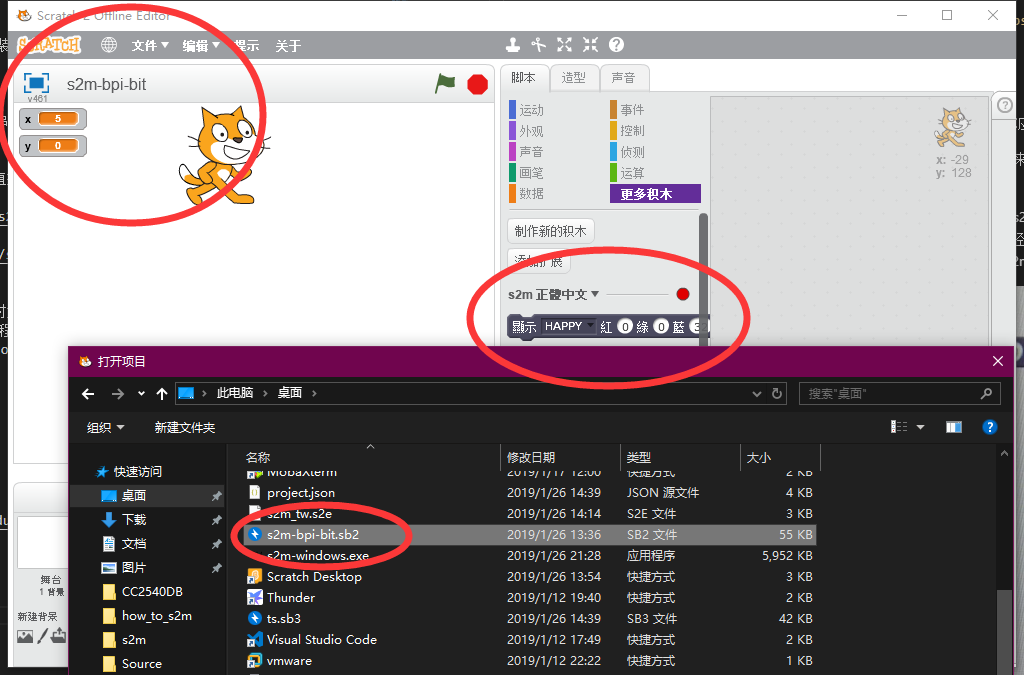Select the Delete scissors tool
This screenshot has height=675, width=1024.
coord(539,45)
